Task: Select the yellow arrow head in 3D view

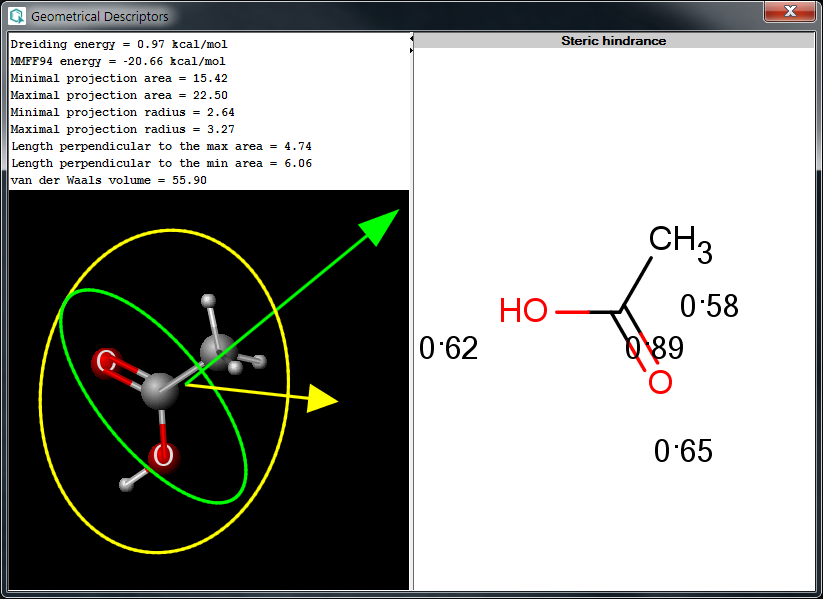Action: [x=322, y=399]
